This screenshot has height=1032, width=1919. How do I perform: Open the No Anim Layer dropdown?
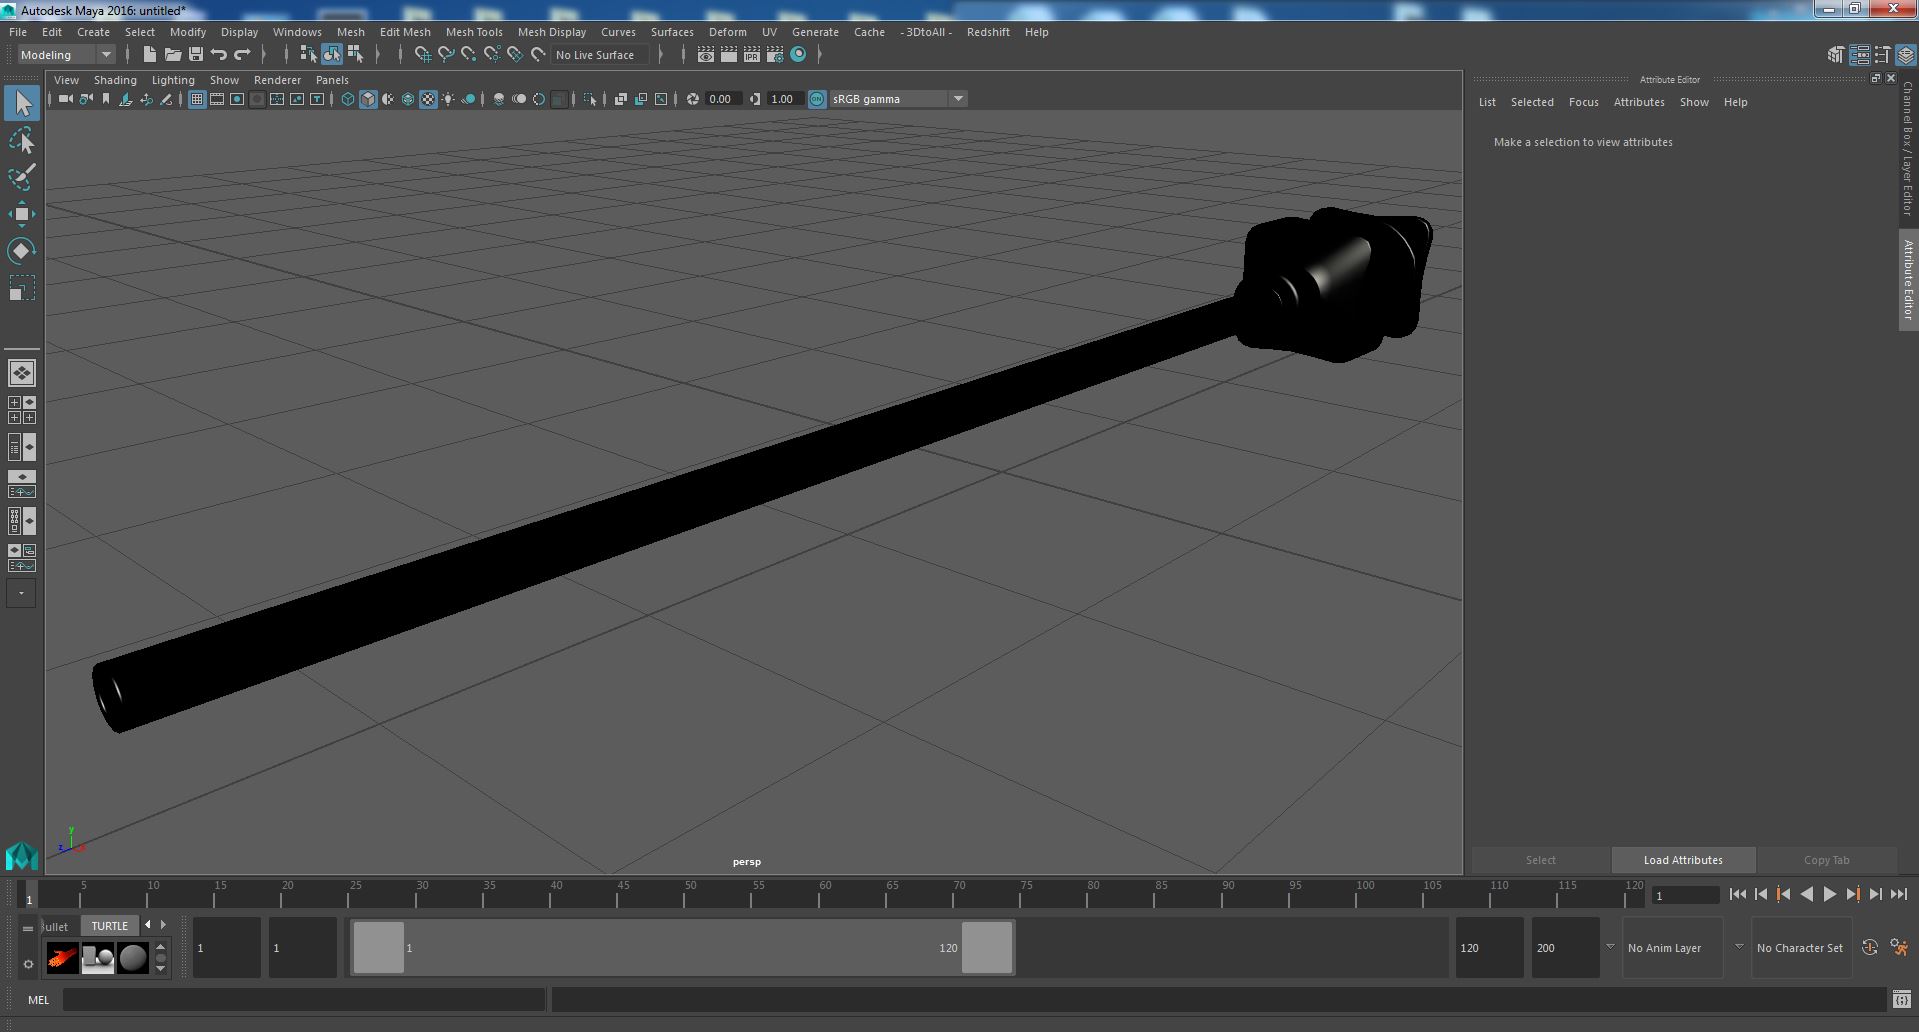pos(1672,948)
